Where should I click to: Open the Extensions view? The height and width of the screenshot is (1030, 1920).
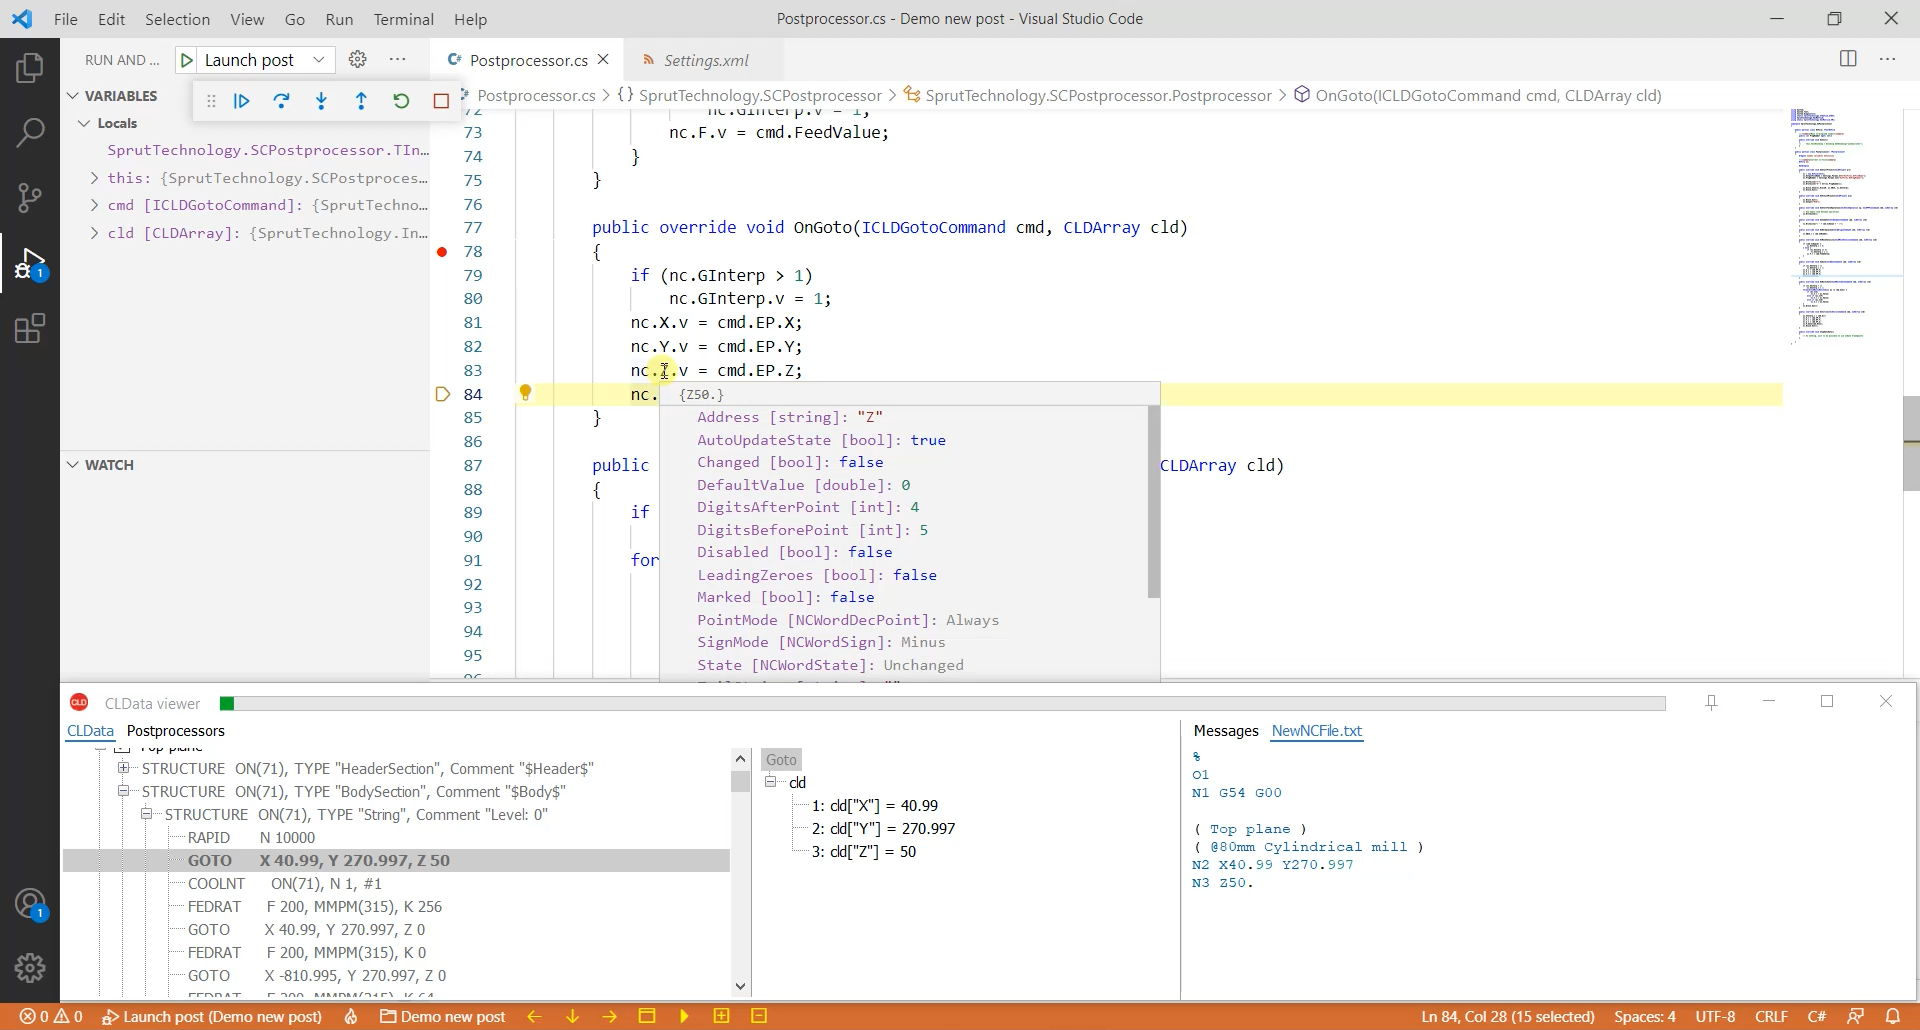[30, 328]
